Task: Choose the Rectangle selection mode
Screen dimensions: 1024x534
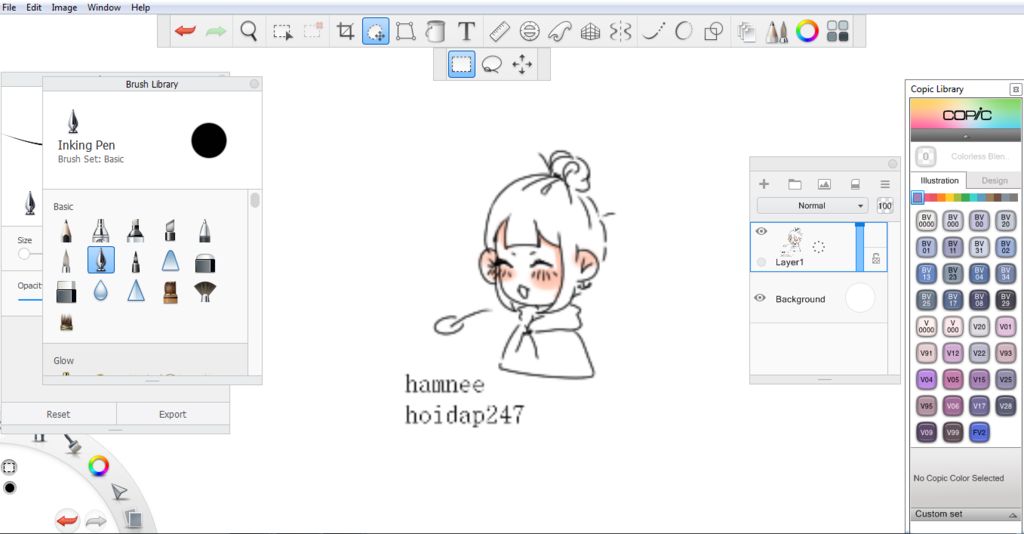Action: (461, 65)
